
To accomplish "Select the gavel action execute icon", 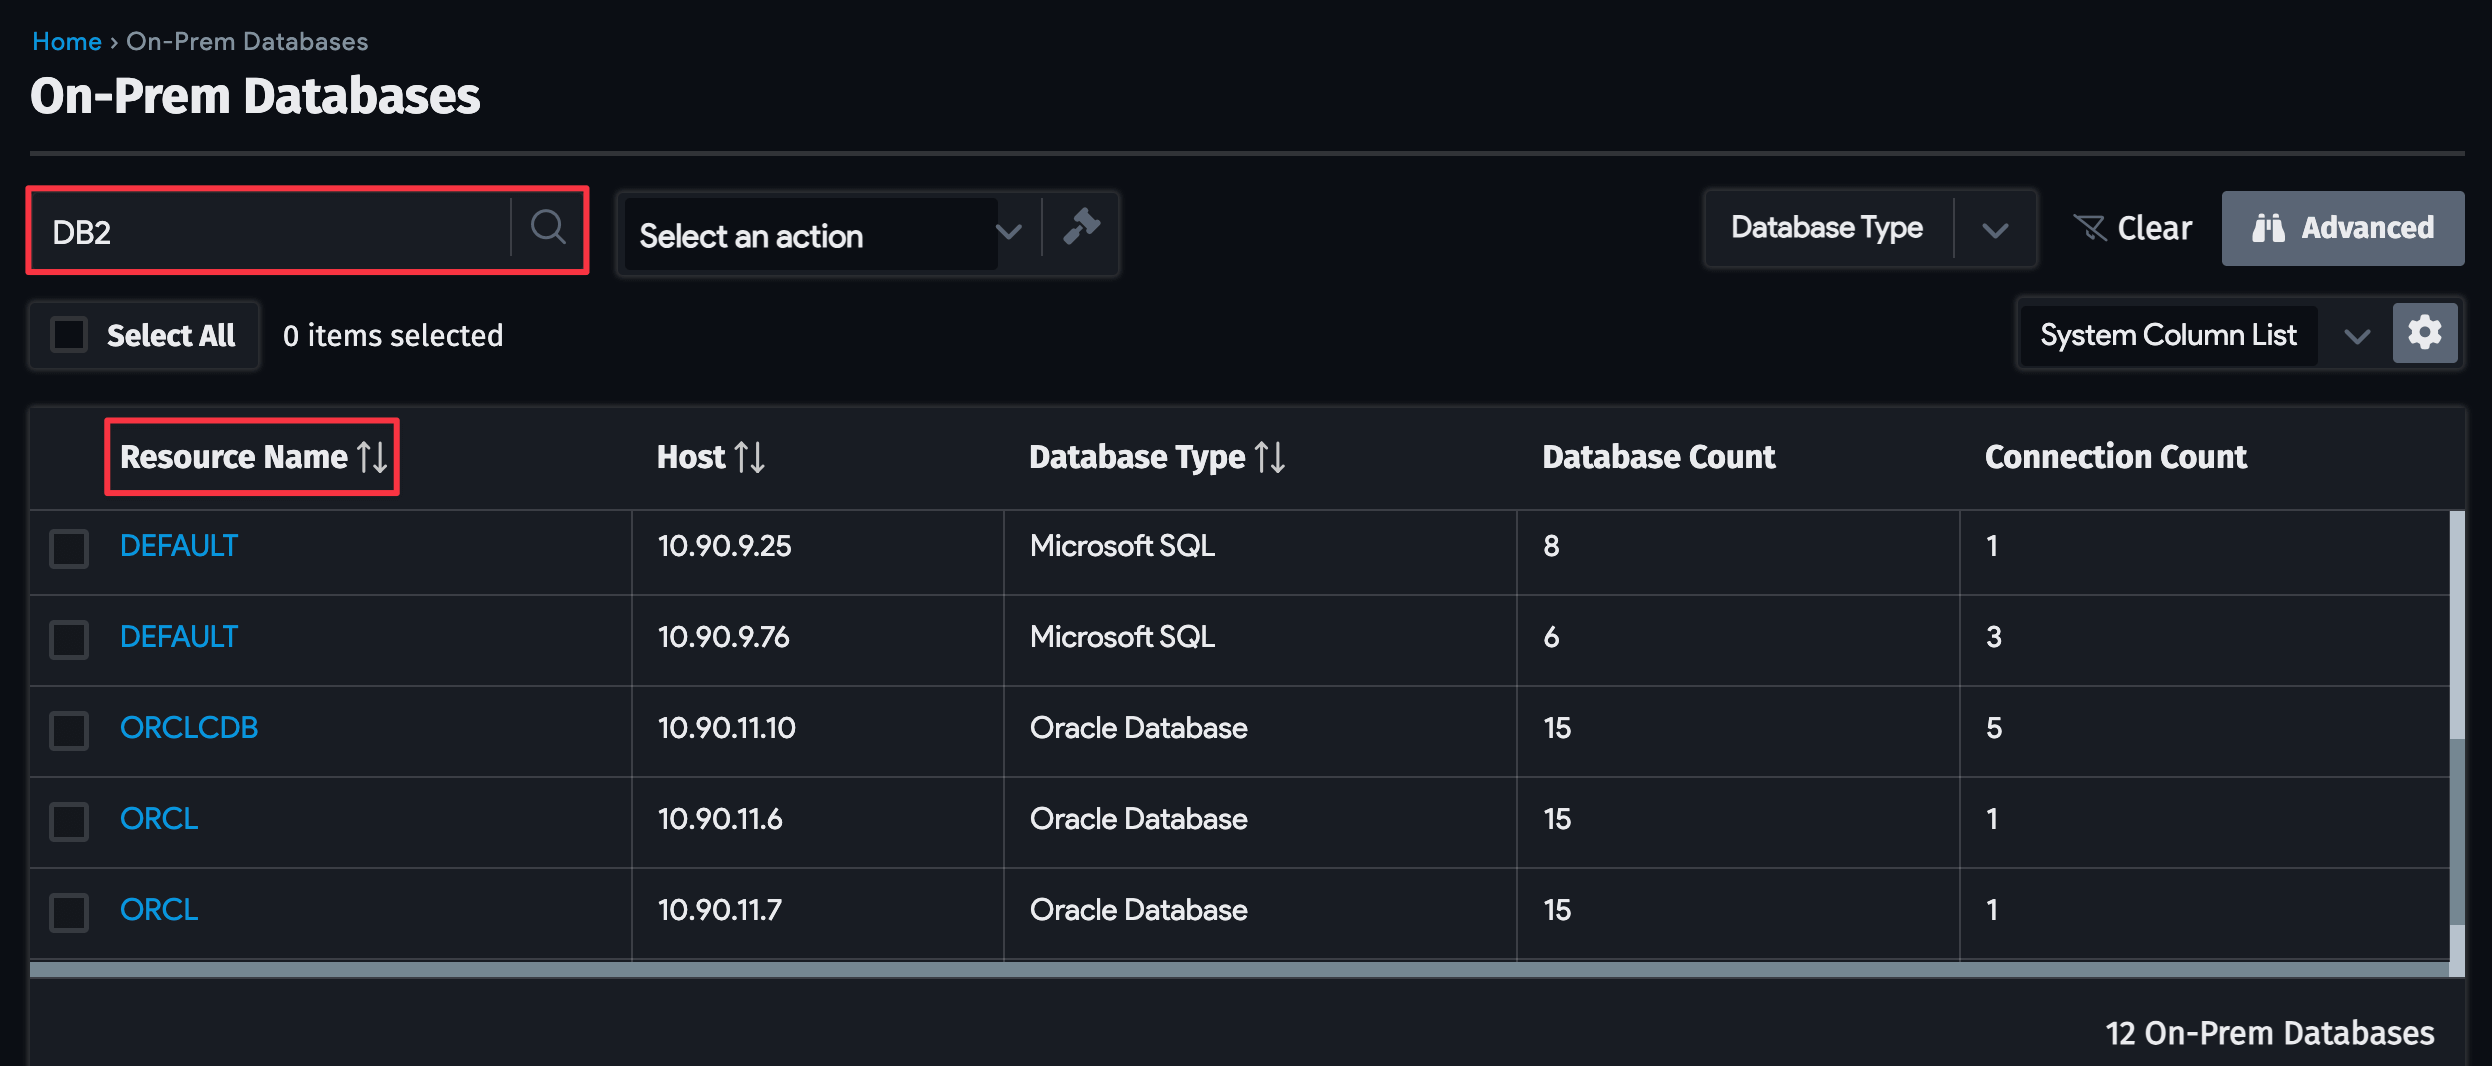I will click(1083, 228).
